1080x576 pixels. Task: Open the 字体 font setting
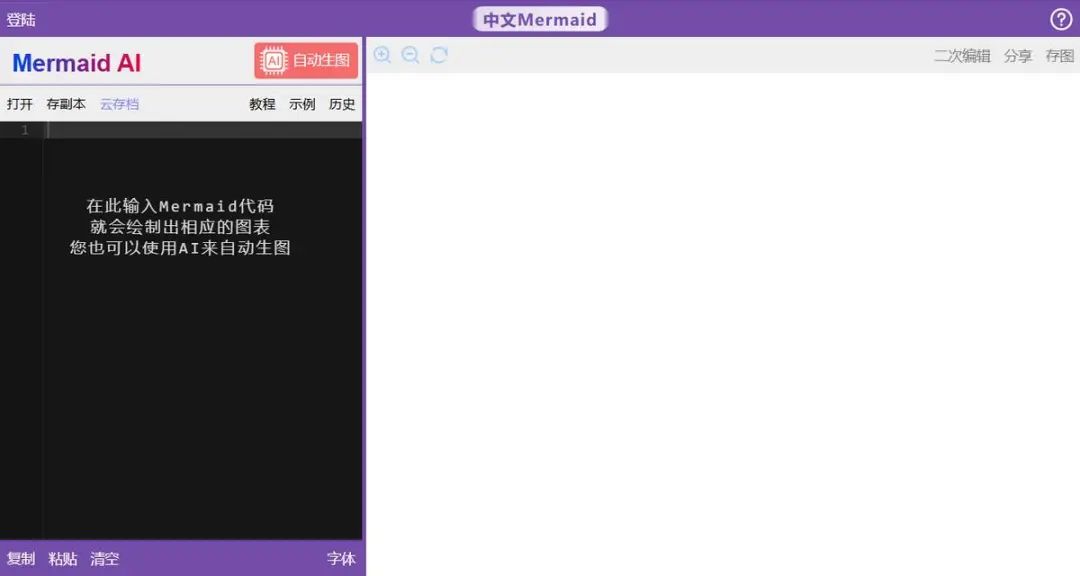point(341,559)
